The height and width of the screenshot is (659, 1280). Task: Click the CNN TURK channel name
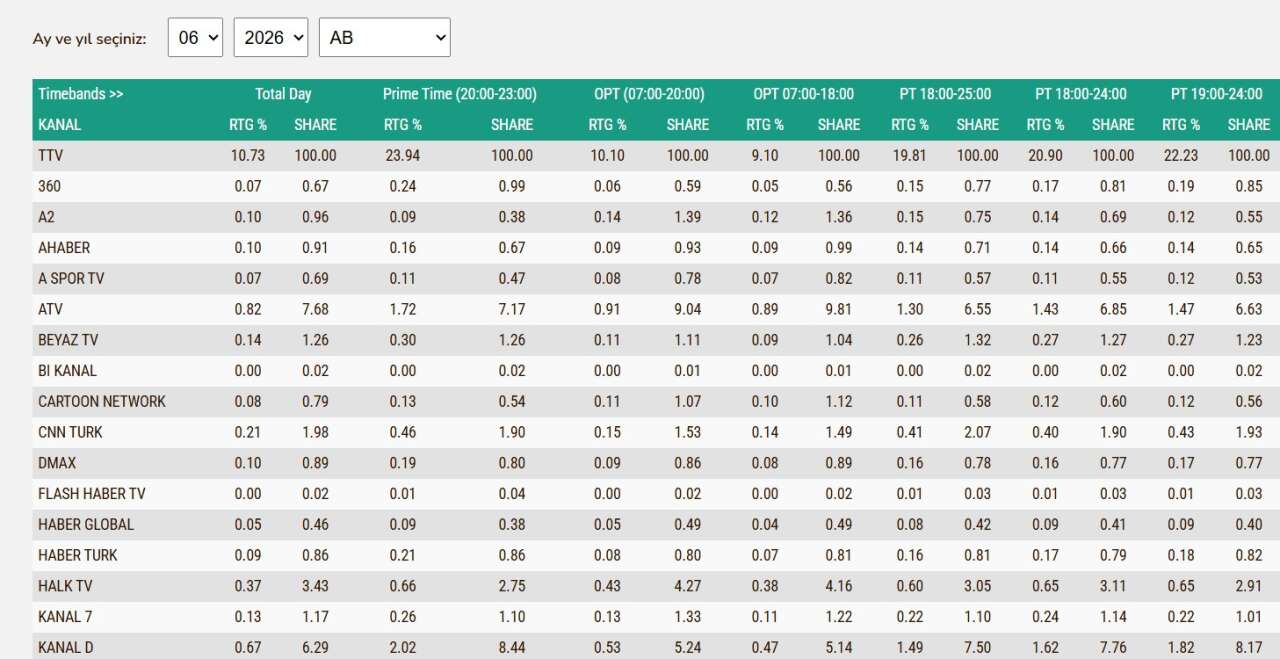coord(70,433)
